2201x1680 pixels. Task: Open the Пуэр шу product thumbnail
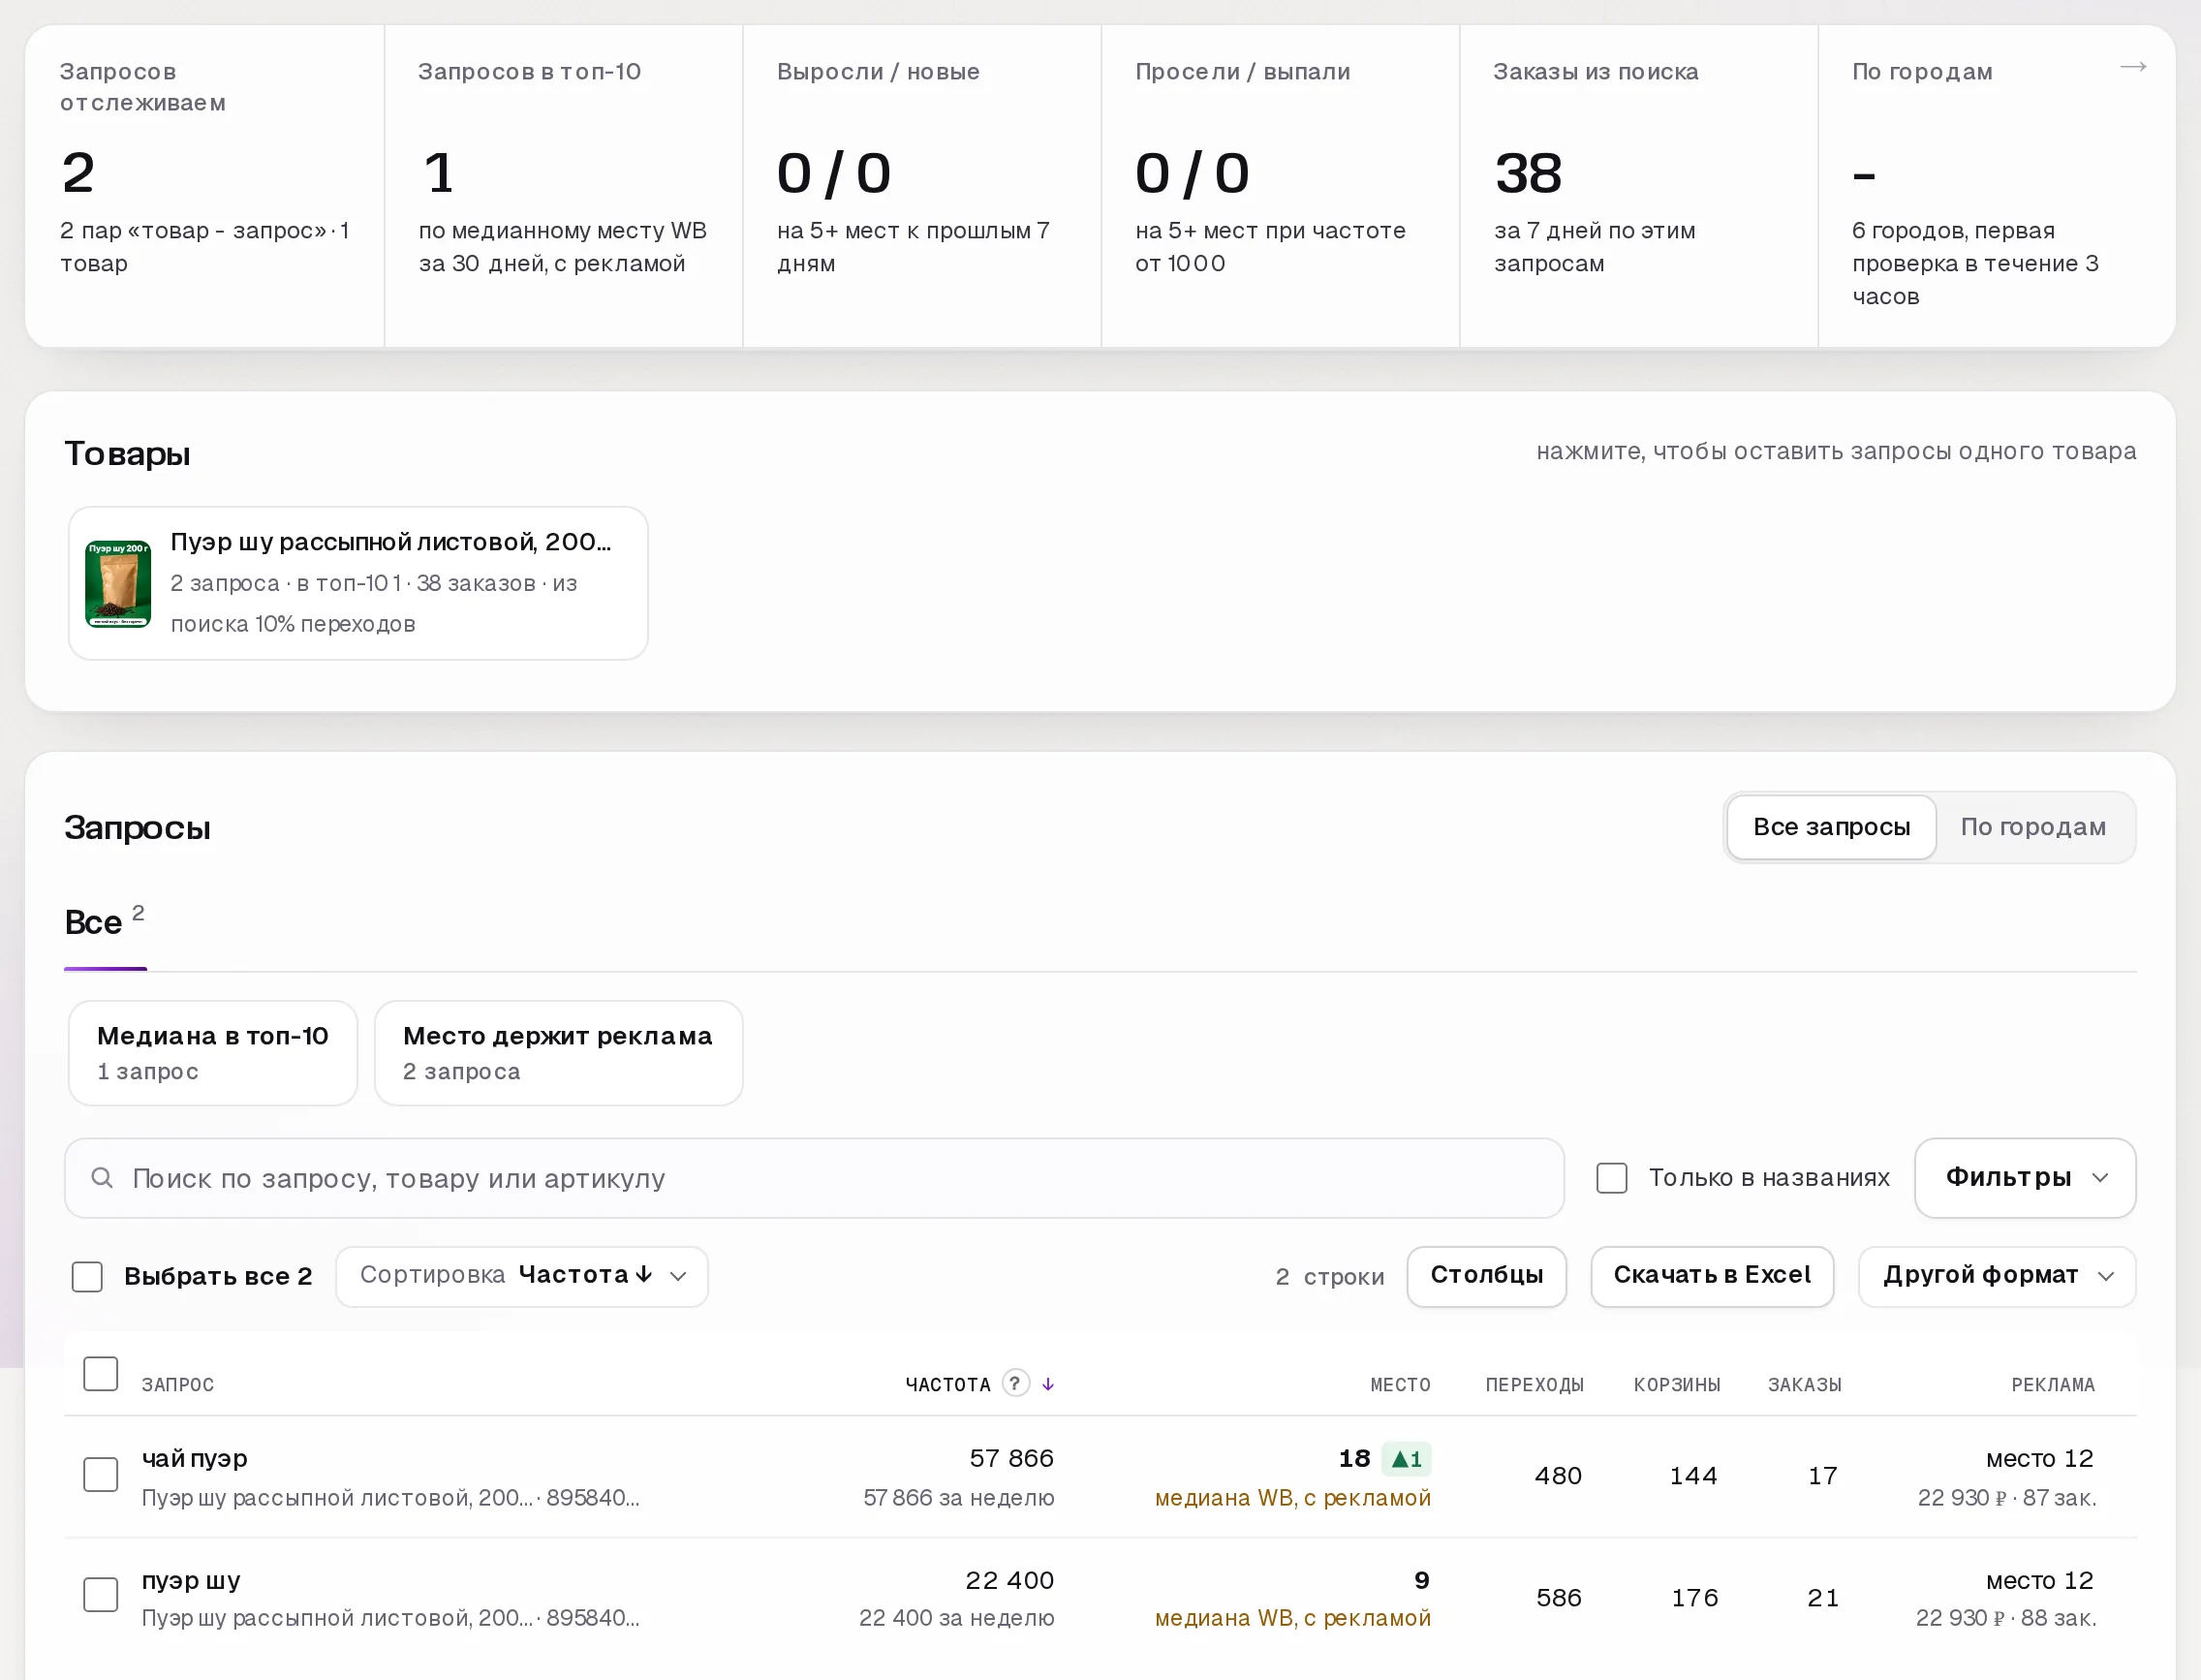click(x=118, y=584)
